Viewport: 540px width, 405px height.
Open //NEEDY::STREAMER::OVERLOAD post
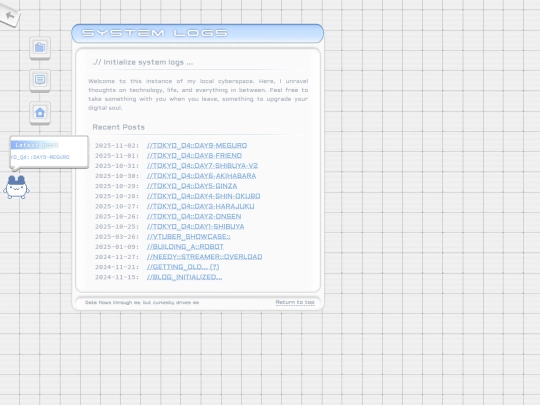coord(205,257)
